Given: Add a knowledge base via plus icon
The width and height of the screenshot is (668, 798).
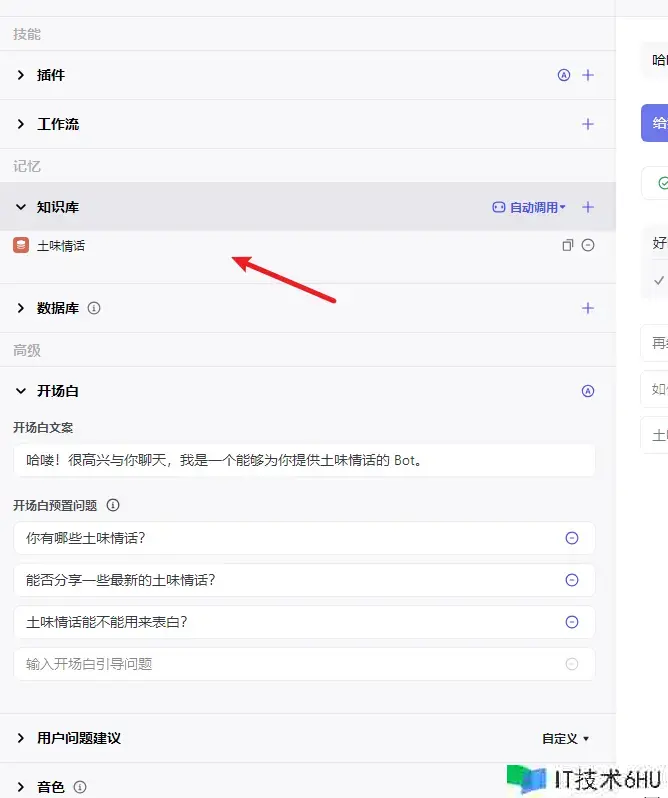Looking at the screenshot, I should 588,207.
